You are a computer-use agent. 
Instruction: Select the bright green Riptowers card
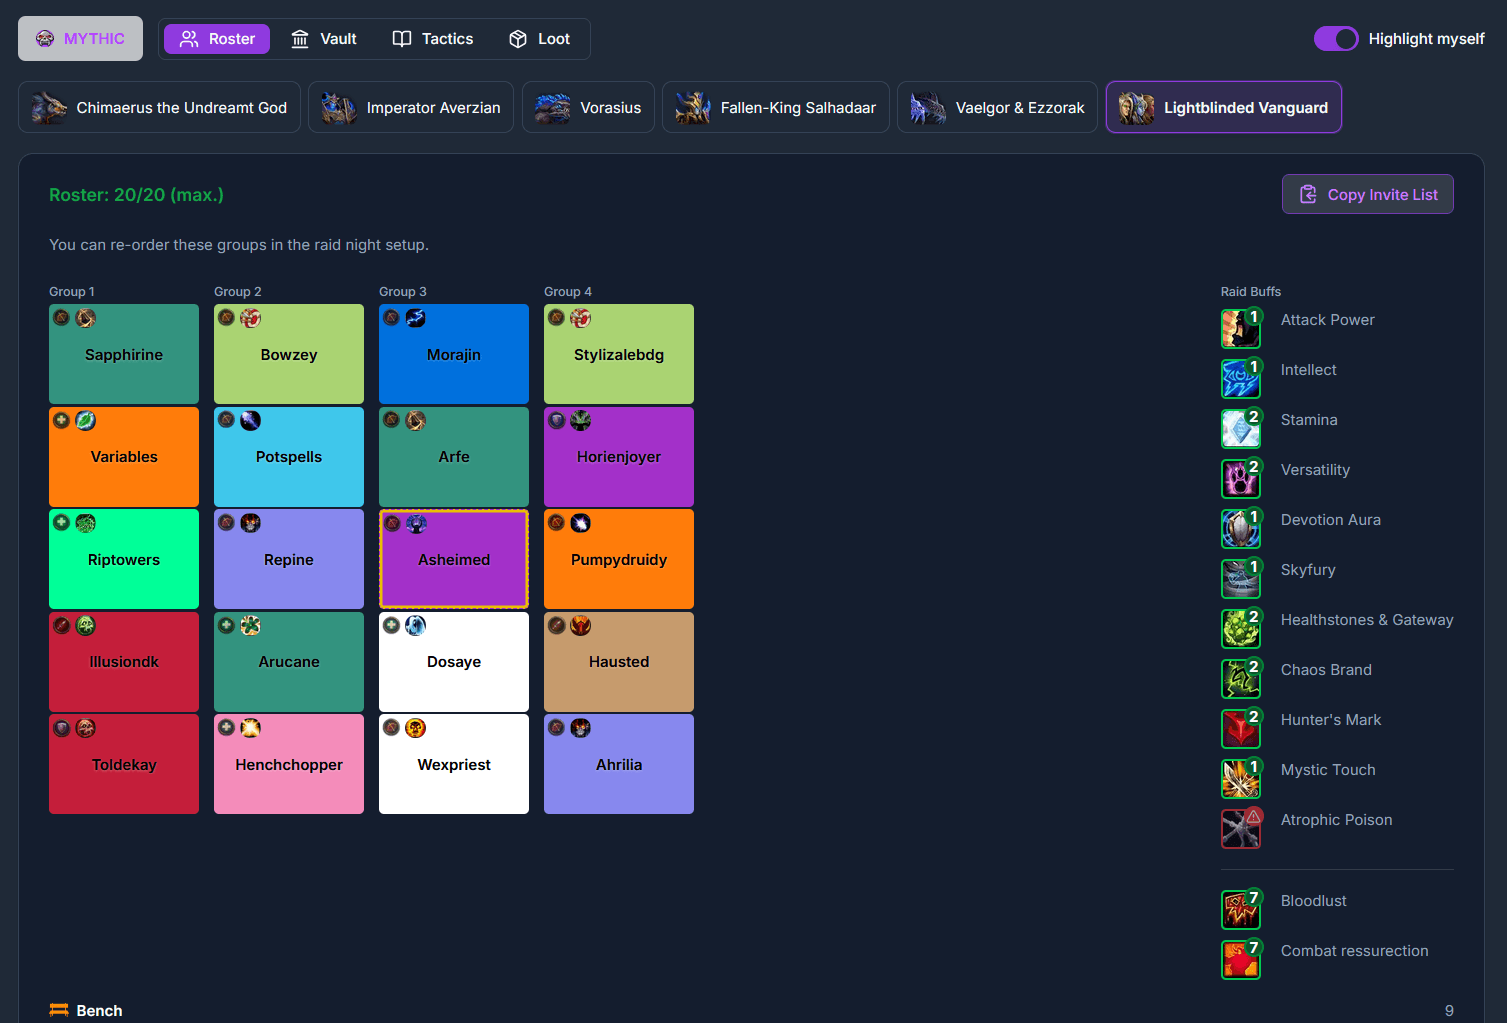[124, 559]
